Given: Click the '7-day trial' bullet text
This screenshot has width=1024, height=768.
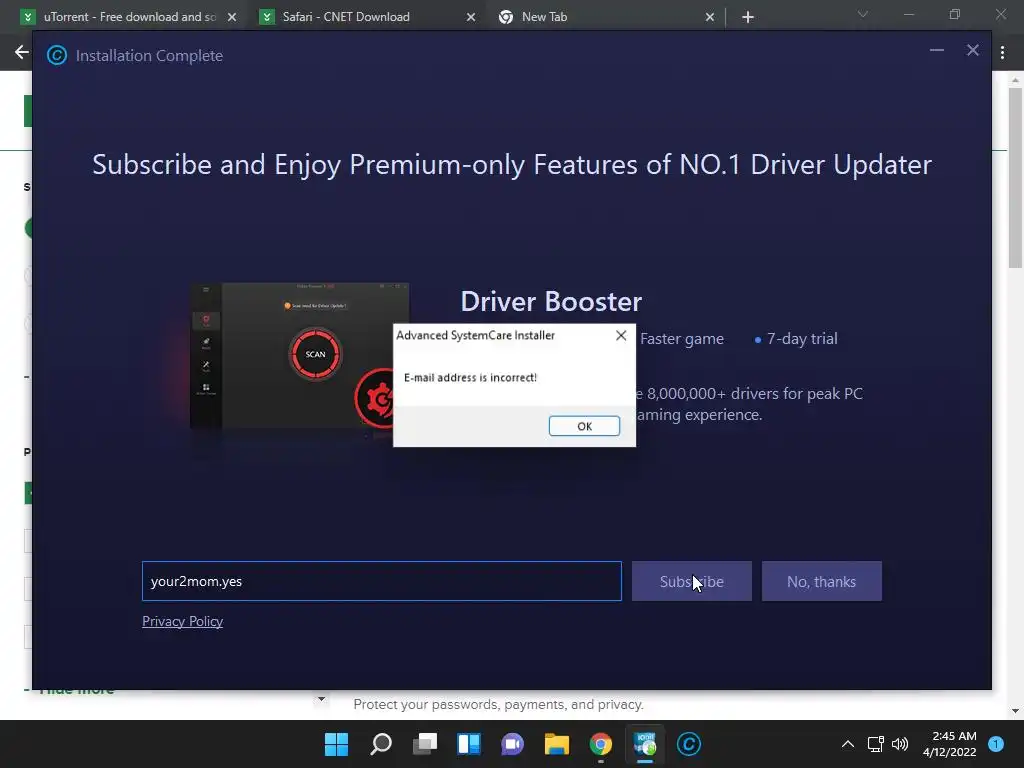Looking at the screenshot, I should click(801, 339).
